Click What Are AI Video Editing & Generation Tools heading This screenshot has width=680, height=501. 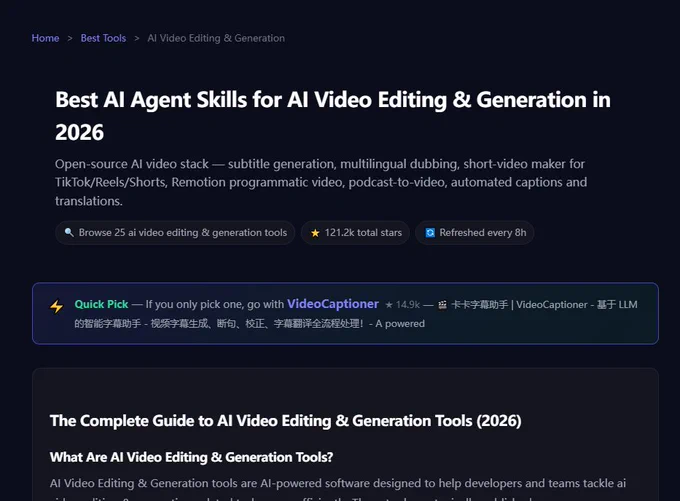[x=191, y=457]
